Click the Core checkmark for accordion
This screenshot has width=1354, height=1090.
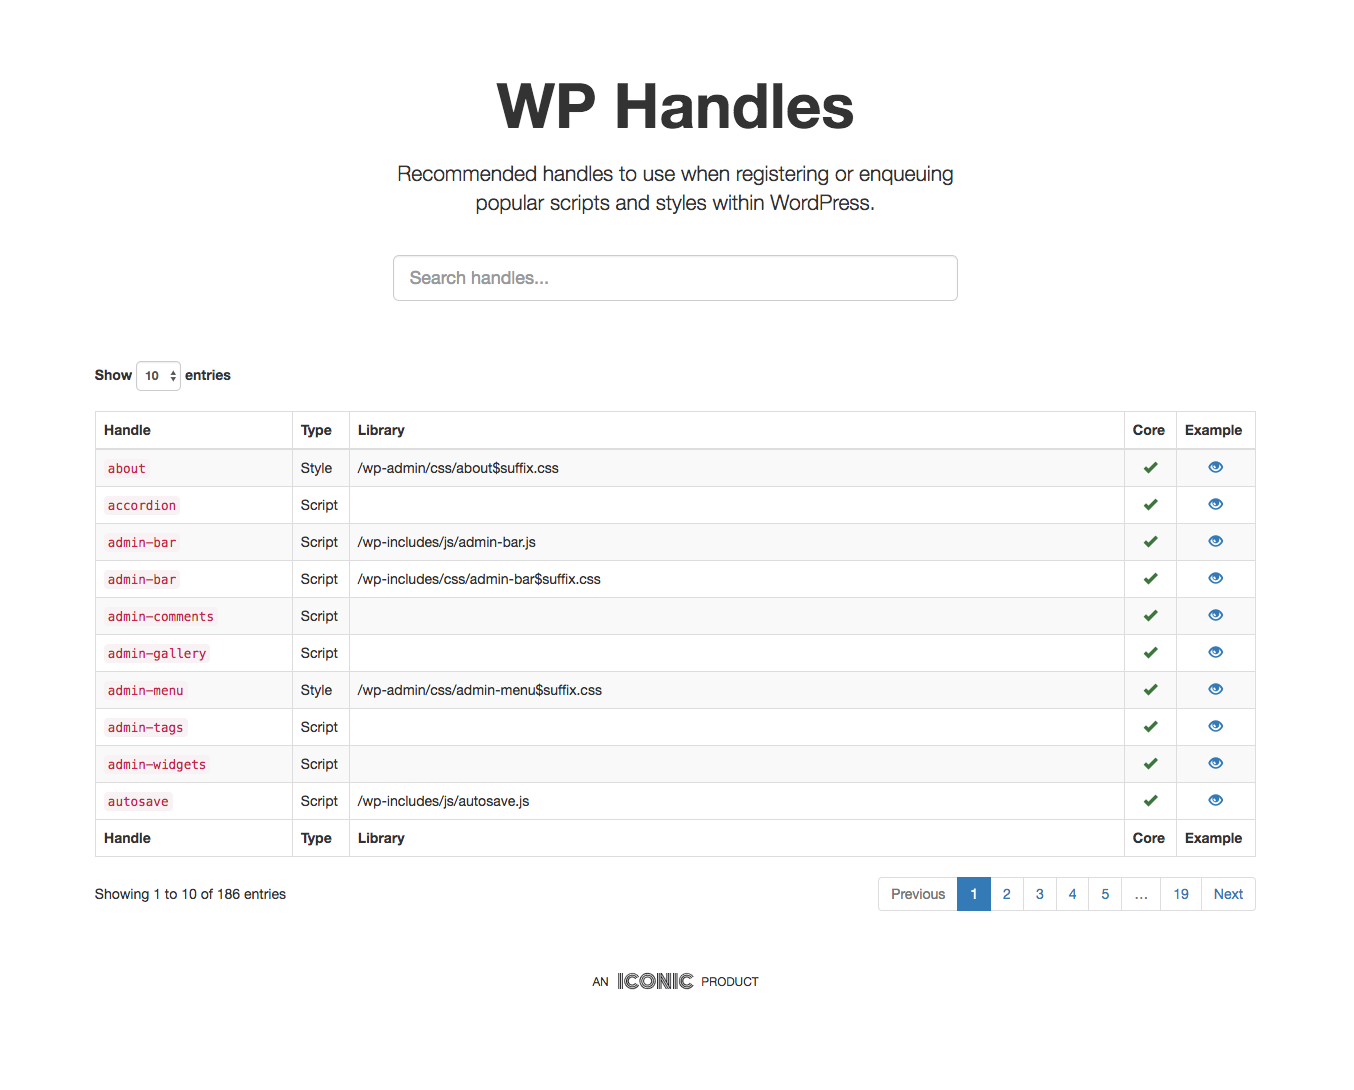pos(1150,504)
